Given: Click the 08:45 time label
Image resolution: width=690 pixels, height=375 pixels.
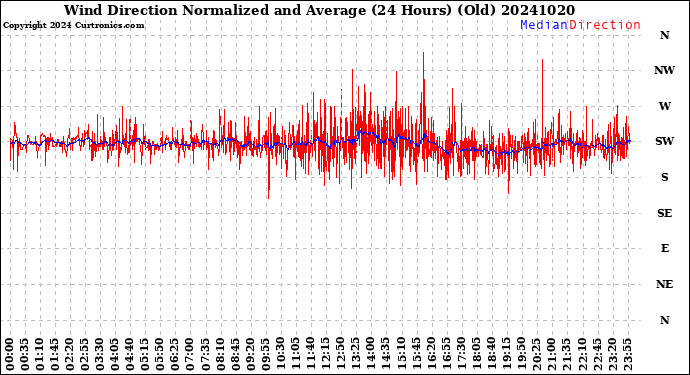Looking at the screenshot, I should tap(236, 354).
